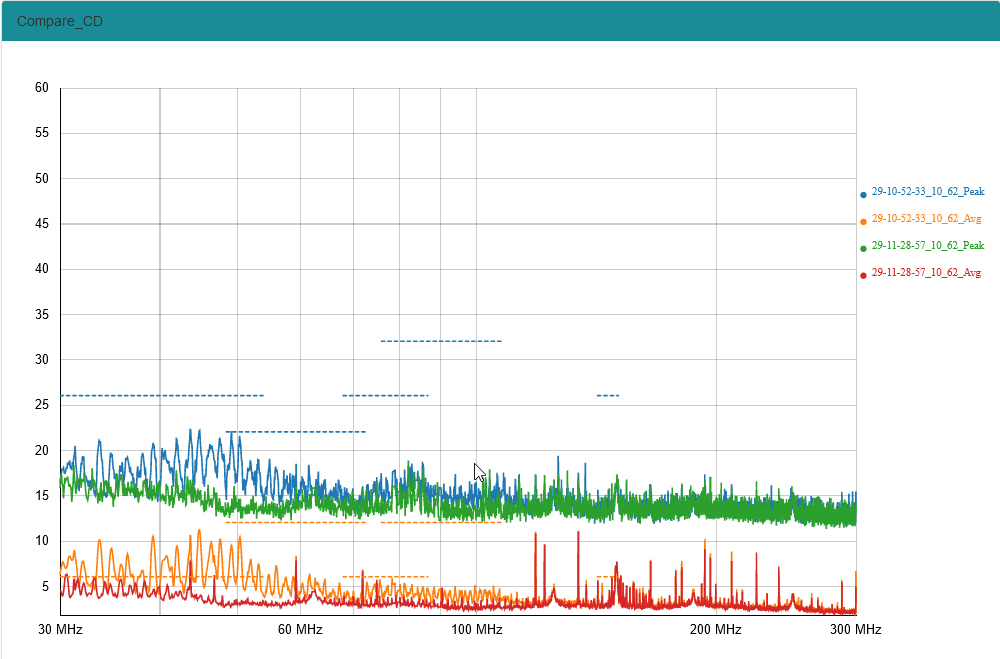Click the 300 MHz x-axis label

coord(856,630)
